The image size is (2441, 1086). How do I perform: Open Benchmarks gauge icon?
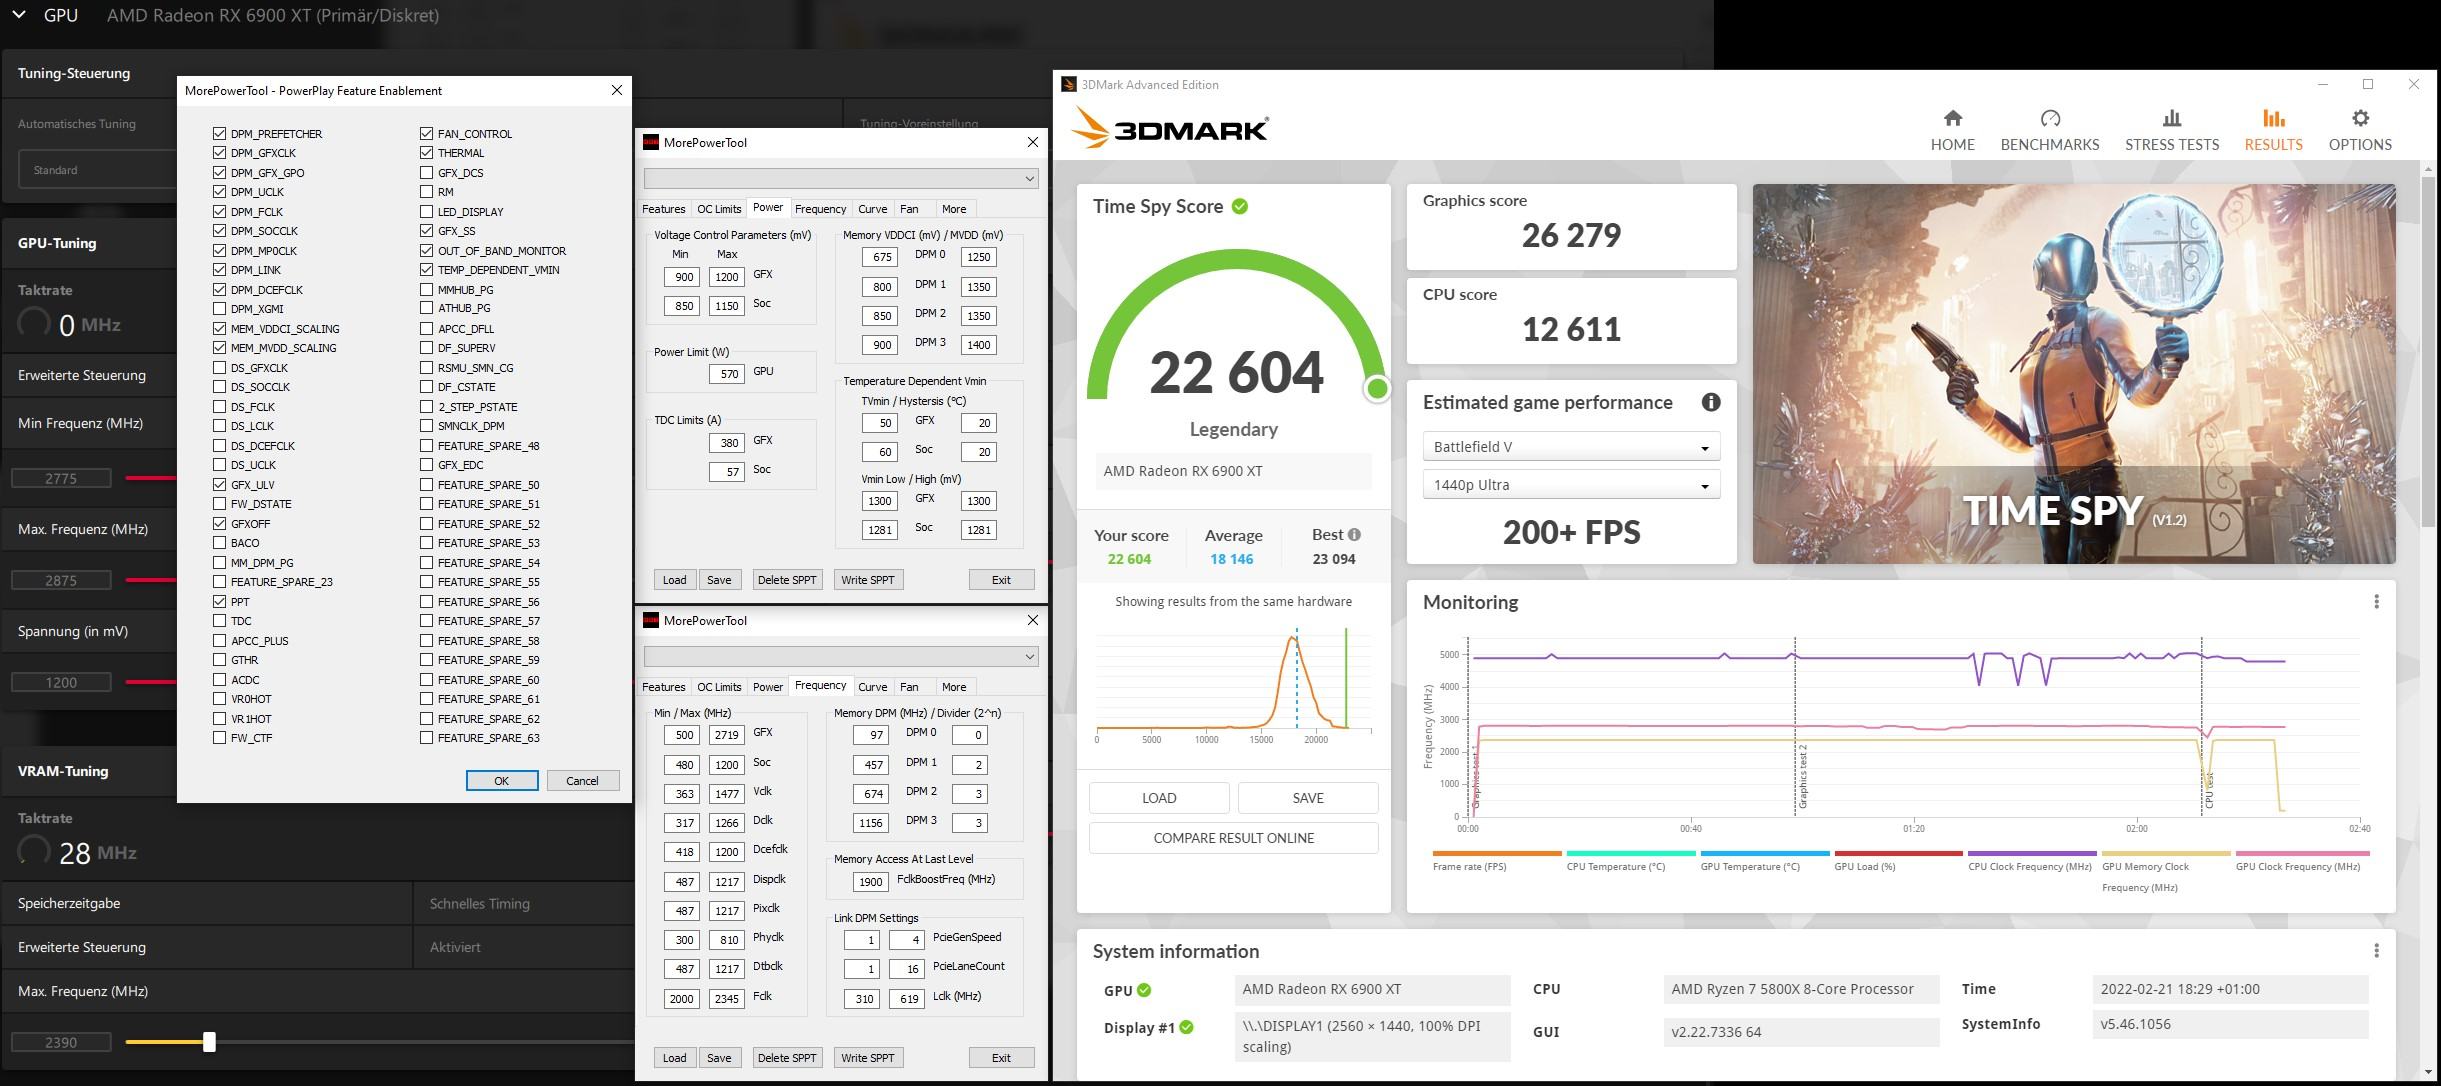2049,118
